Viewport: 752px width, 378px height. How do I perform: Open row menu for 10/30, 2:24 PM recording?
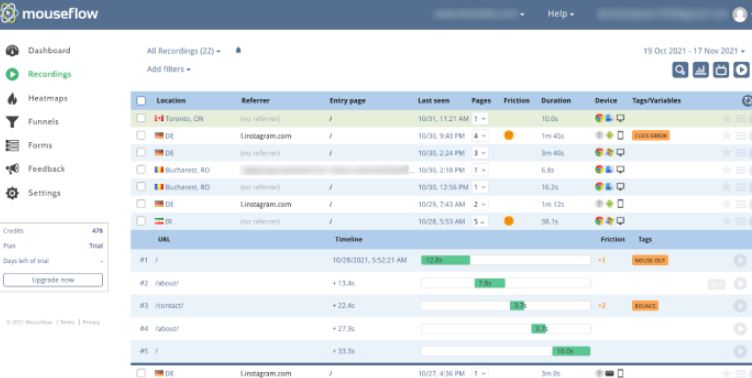click(x=741, y=153)
